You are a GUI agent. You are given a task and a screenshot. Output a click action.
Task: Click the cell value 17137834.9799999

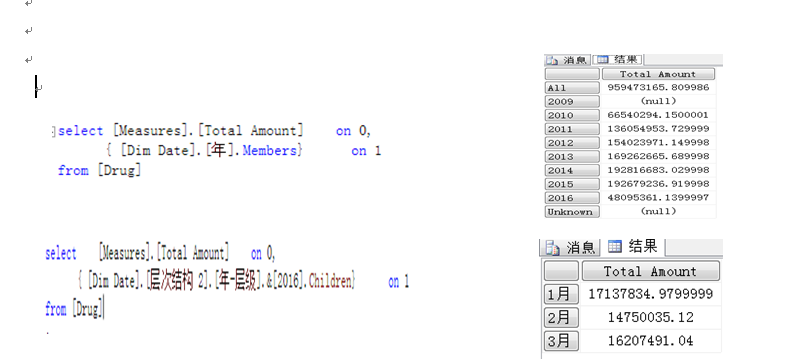pos(651,294)
